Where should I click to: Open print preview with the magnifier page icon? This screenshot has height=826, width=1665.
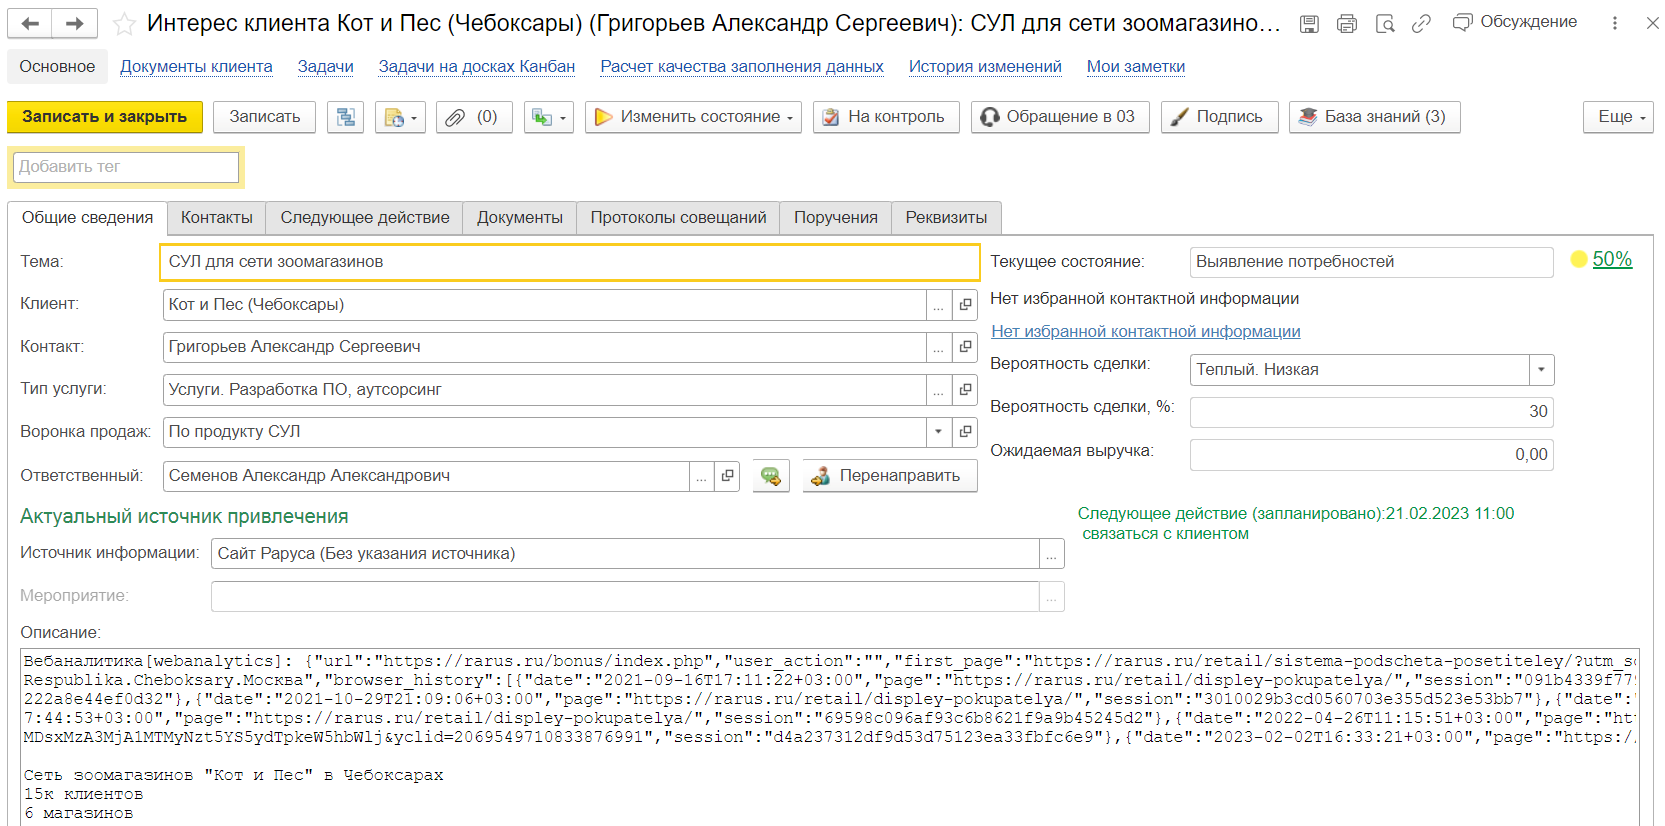(x=1385, y=24)
